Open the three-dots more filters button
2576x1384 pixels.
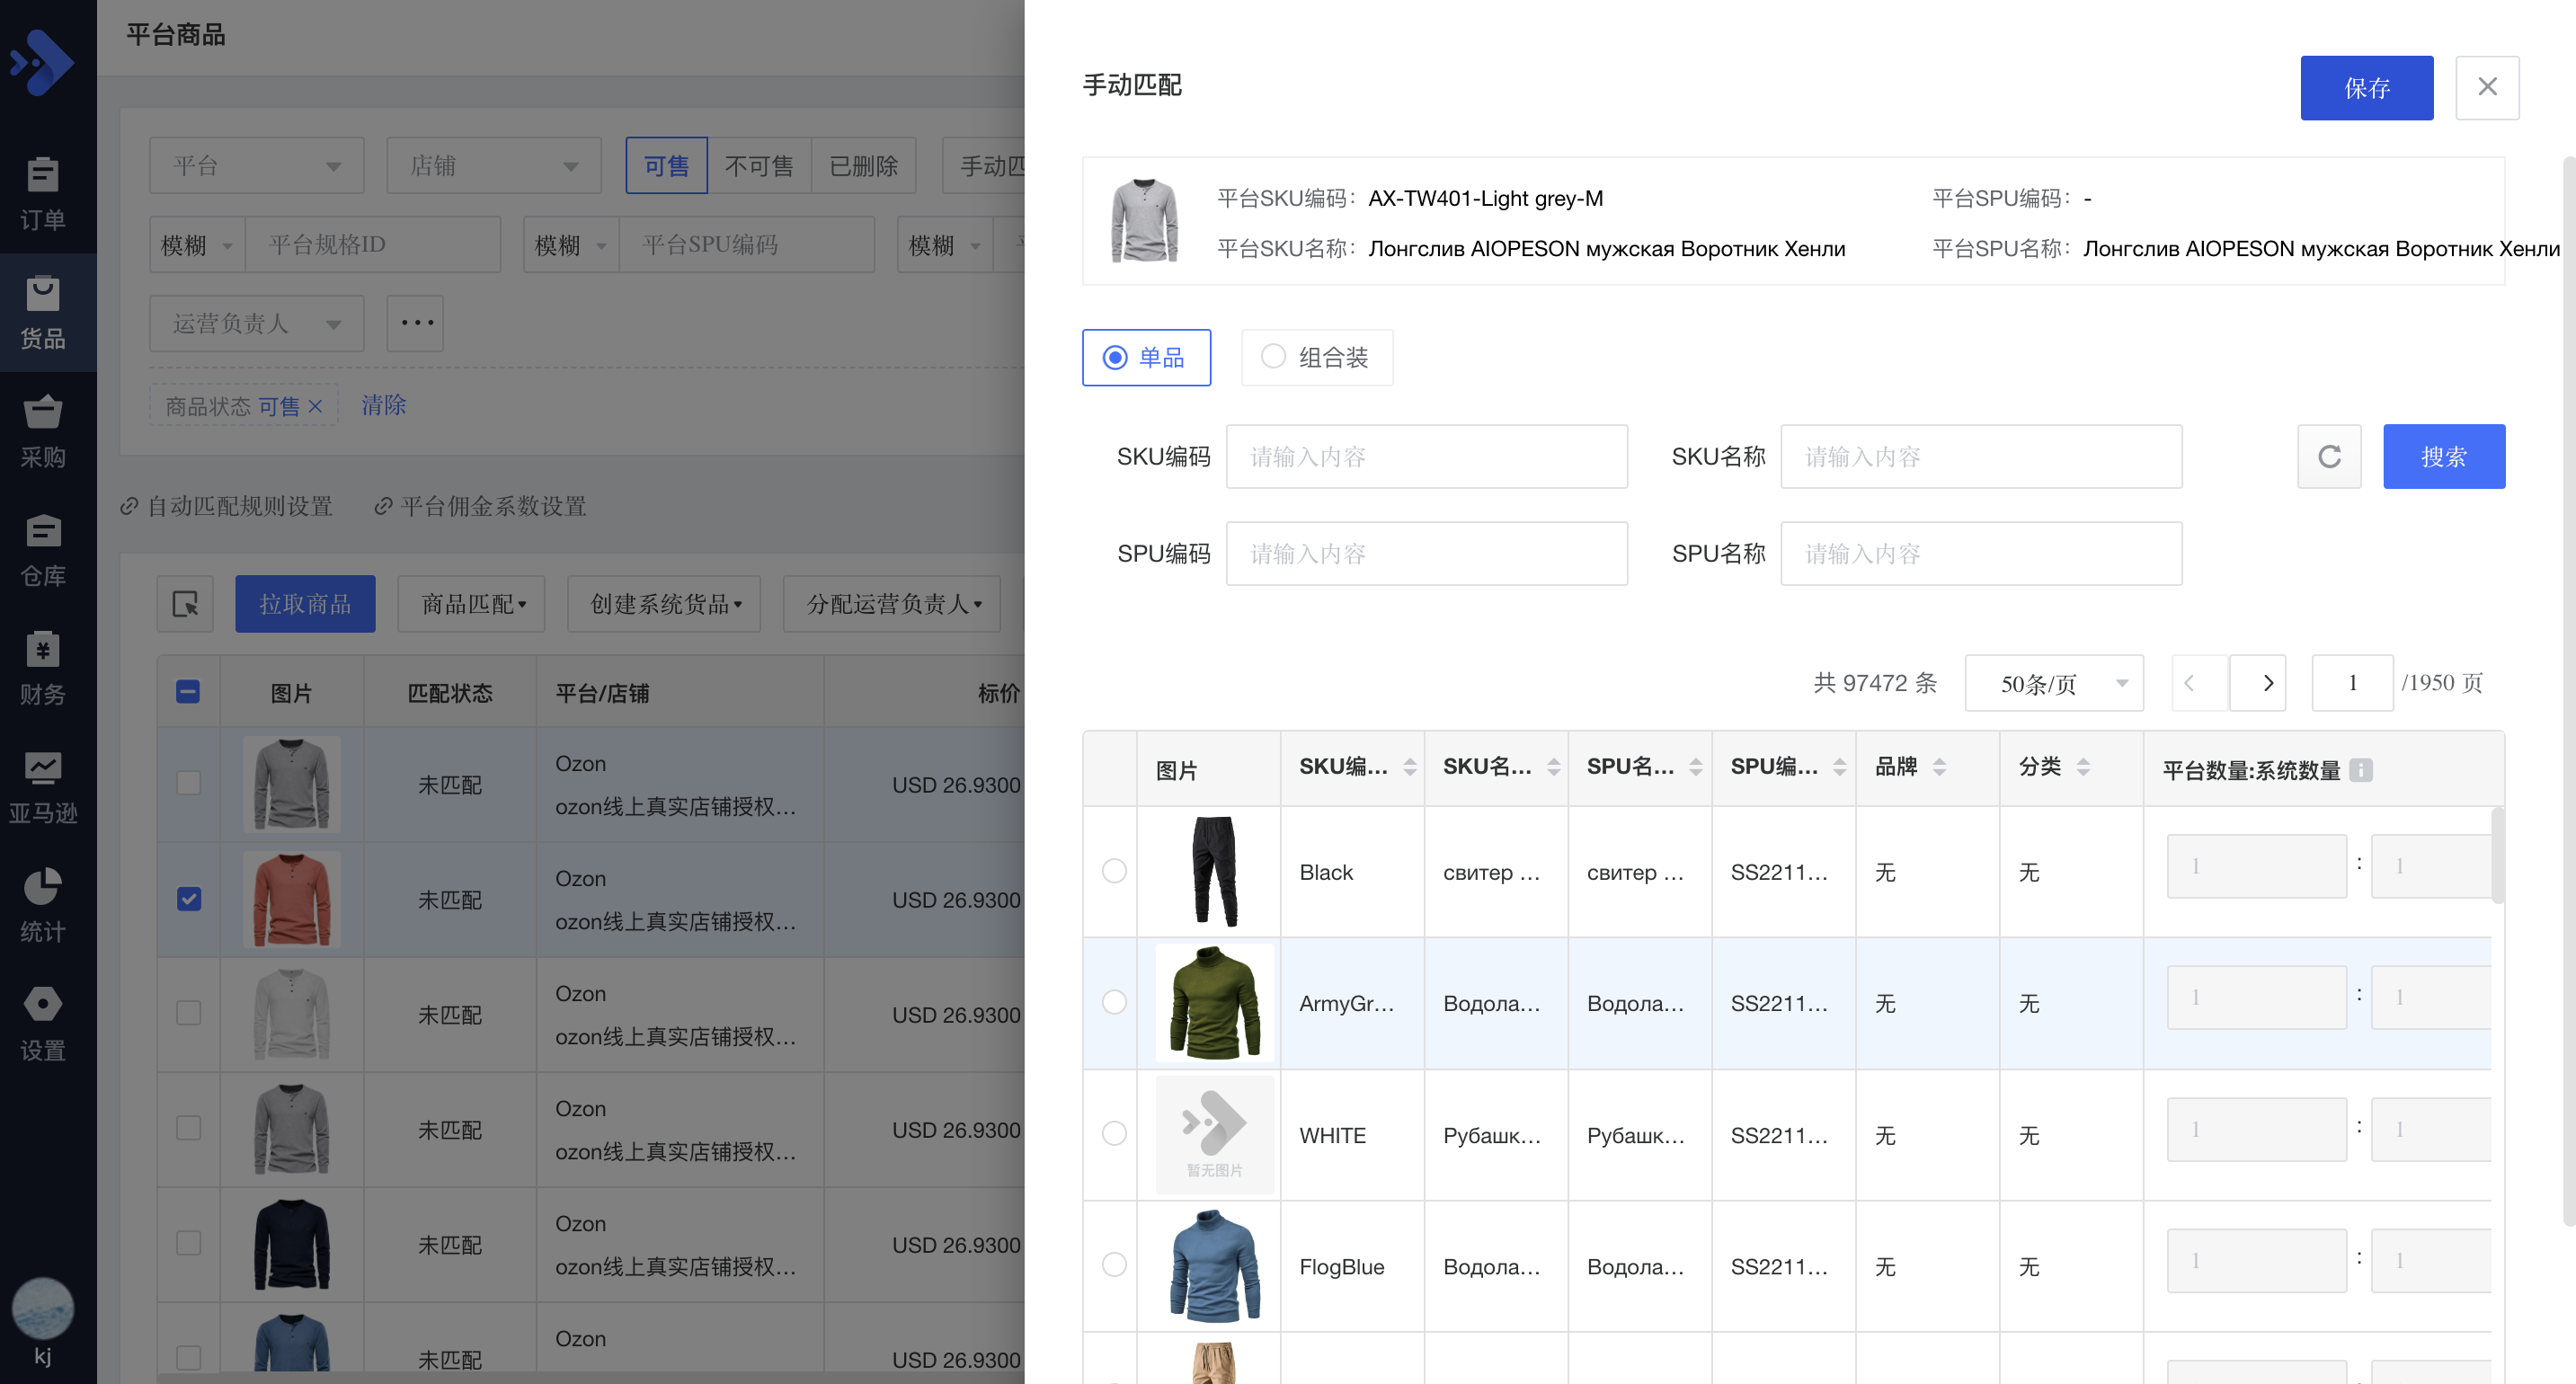click(x=416, y=323)
